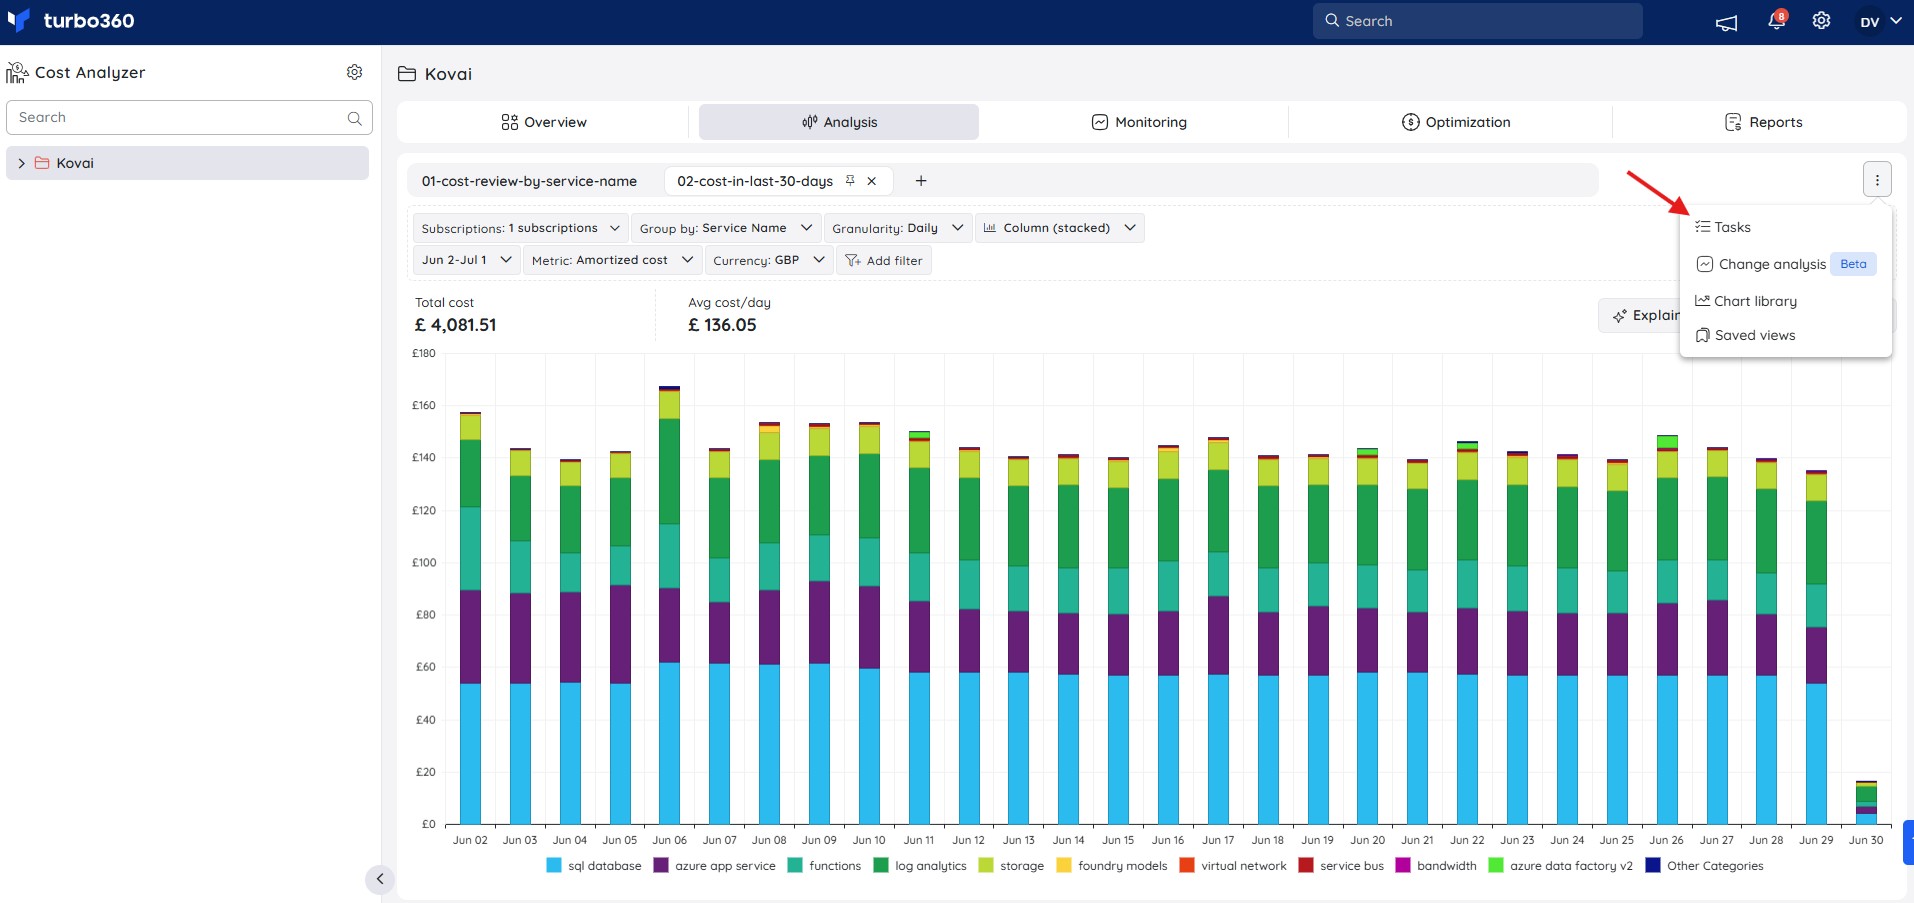Switch to the Monitoring tab
Image resolution: width=1914 pixels, height=903 pixels.
(1139, 122)
